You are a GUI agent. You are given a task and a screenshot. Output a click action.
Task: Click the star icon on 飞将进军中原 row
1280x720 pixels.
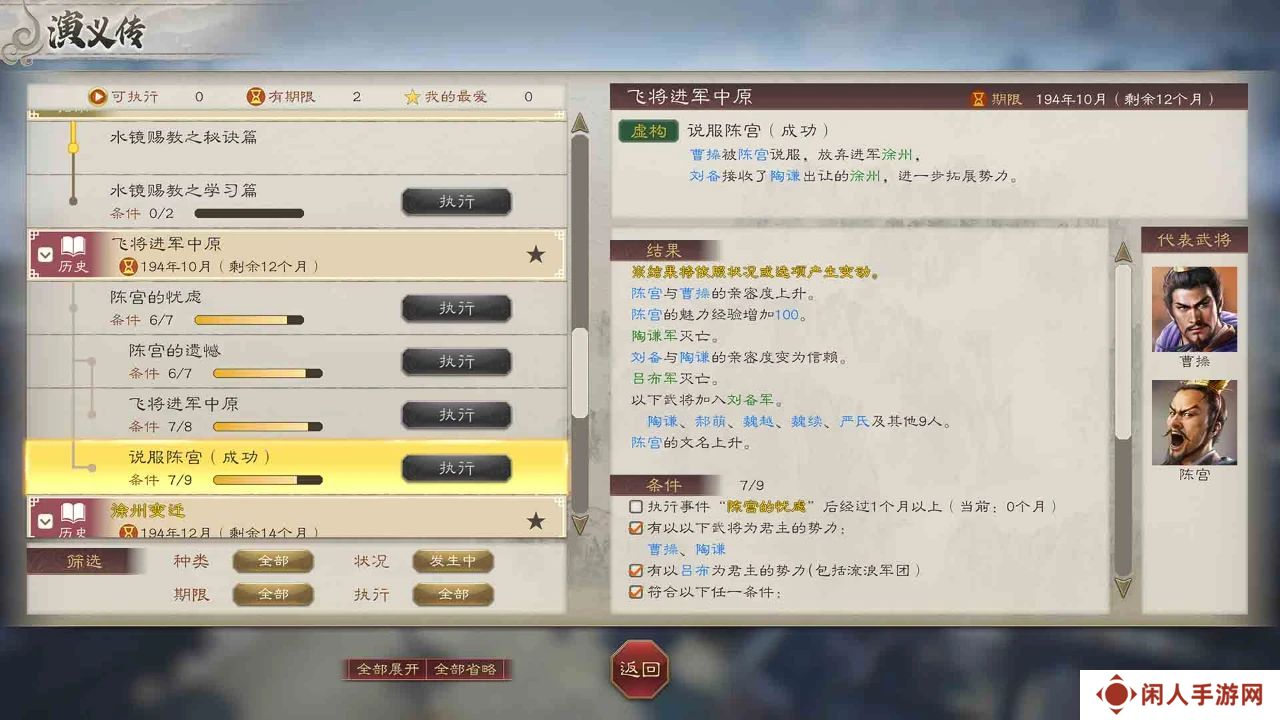(x=536, y=255)
